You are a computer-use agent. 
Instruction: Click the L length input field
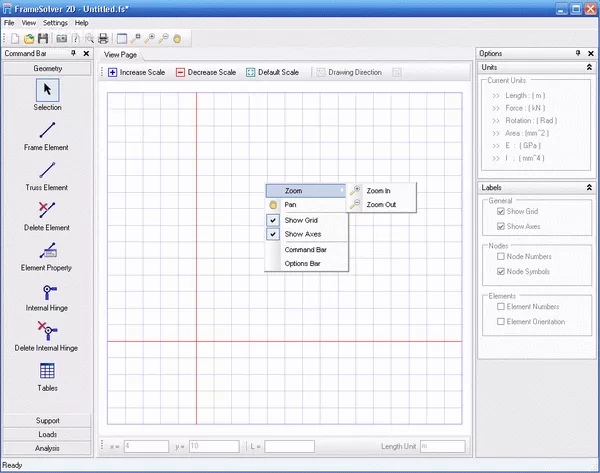click(x=289, y=446)
